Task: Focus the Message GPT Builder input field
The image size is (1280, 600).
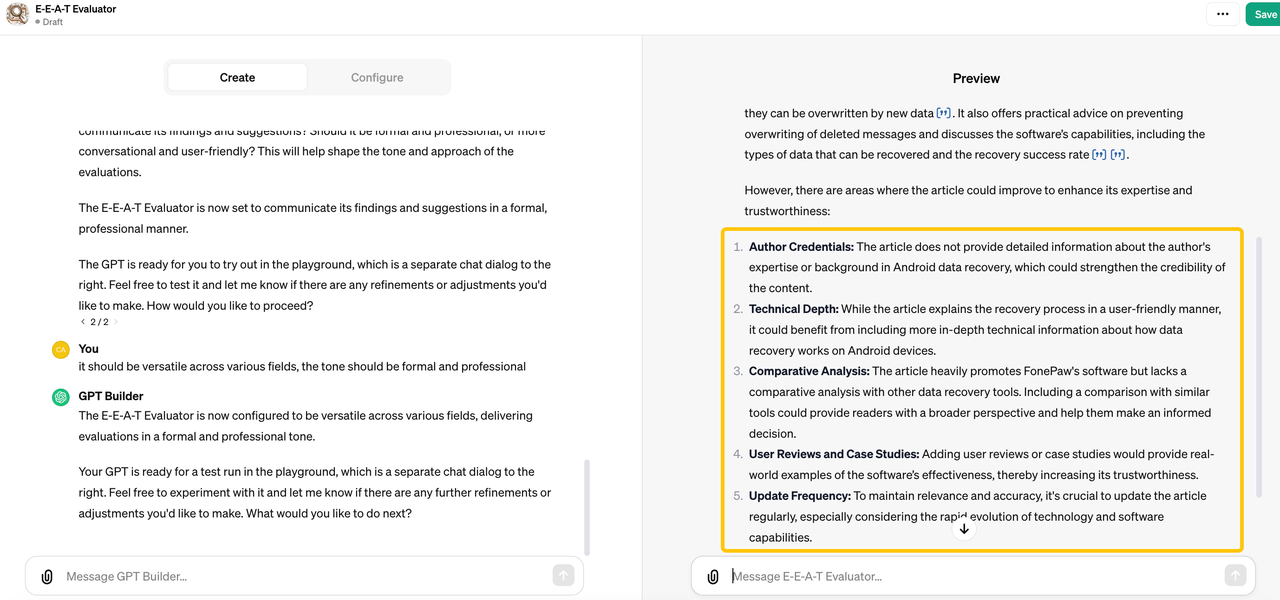Action: pos(304,576)
